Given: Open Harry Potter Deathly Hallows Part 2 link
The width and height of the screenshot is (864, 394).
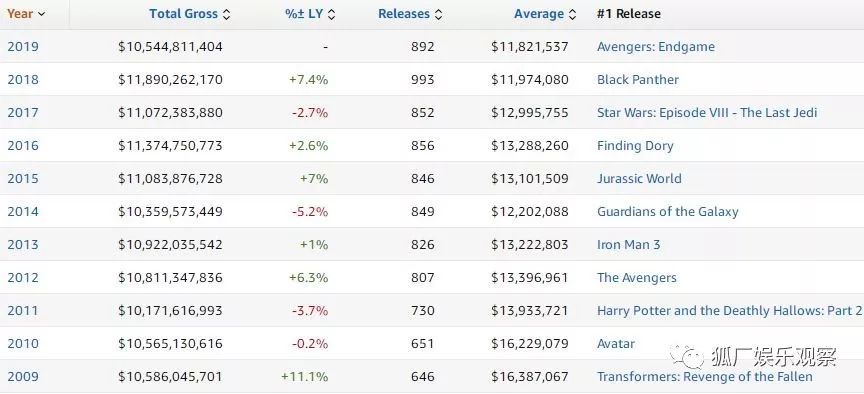Looking at the screenshot, I should pyautogui.click(x=730, y=311).
